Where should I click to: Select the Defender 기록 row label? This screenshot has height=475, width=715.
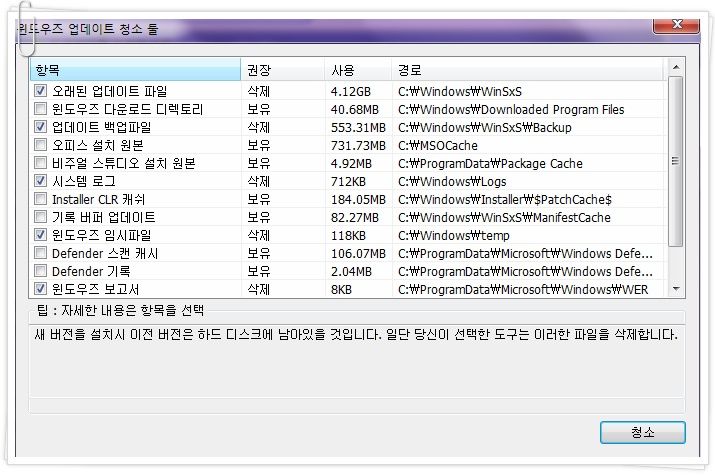pyautogui.click(x=91, y=271)
